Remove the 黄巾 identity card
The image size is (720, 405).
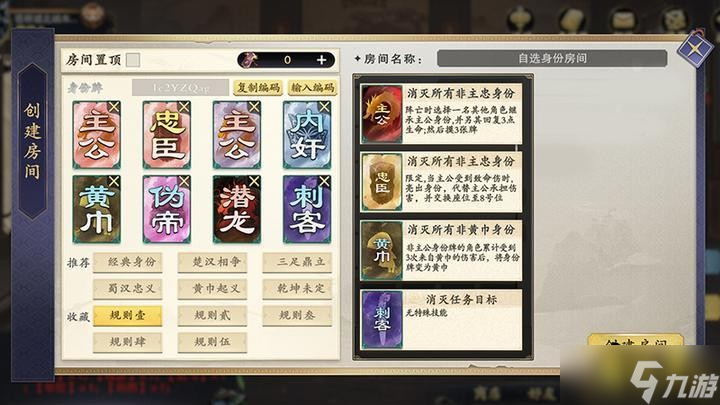[114, 182]
